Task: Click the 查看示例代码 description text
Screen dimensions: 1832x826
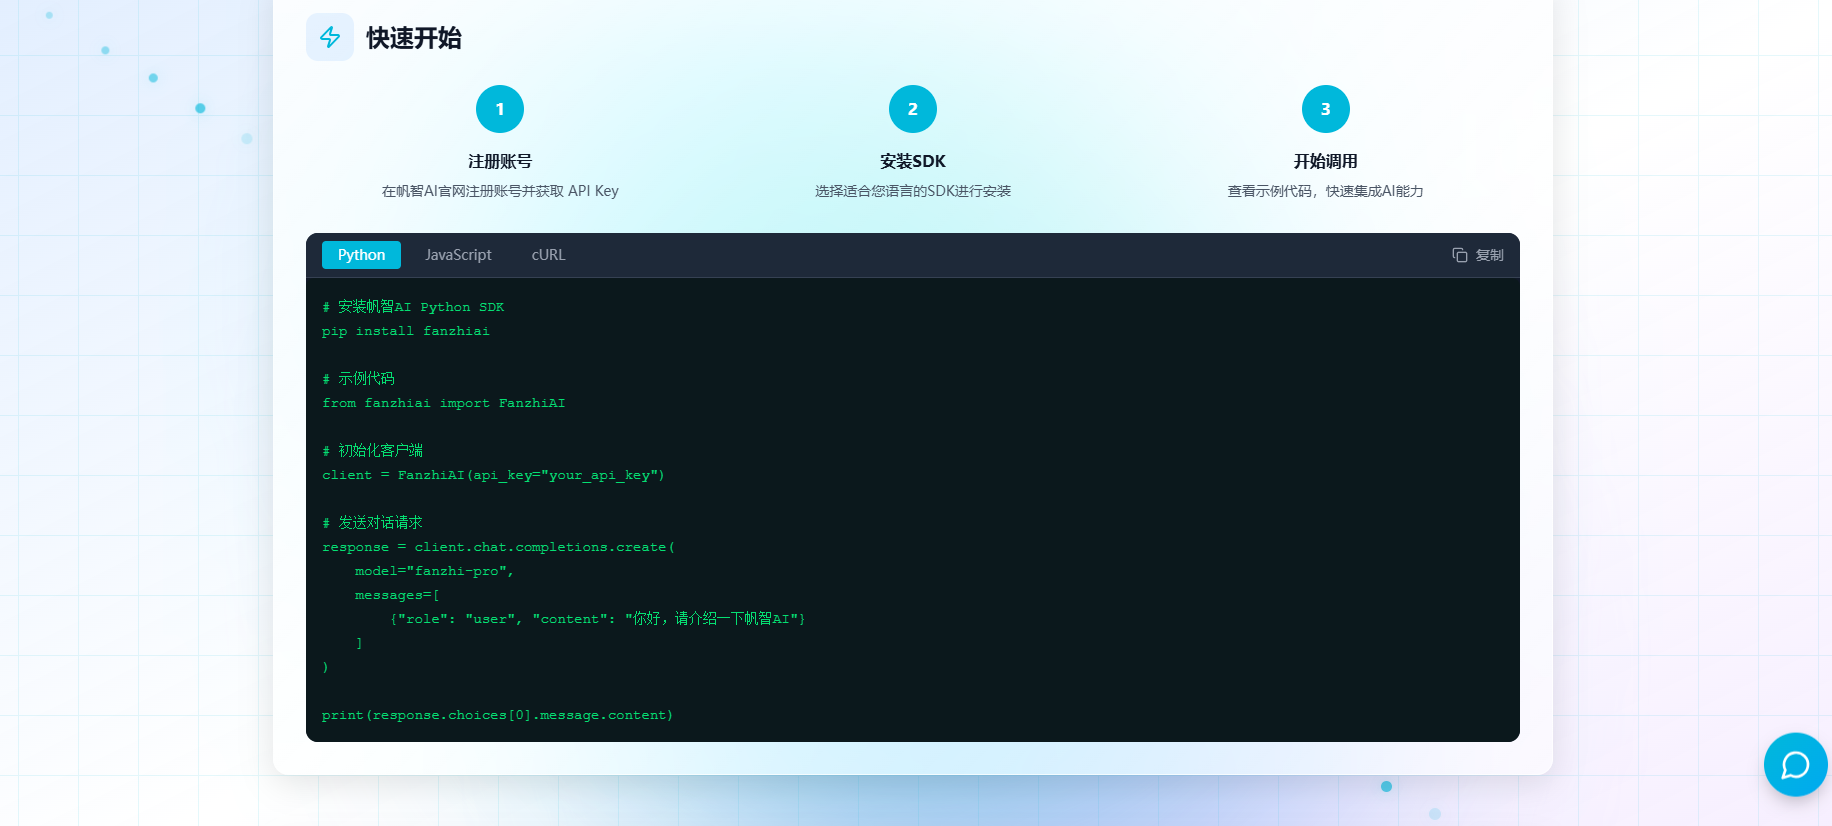Action: point(1325,191)
